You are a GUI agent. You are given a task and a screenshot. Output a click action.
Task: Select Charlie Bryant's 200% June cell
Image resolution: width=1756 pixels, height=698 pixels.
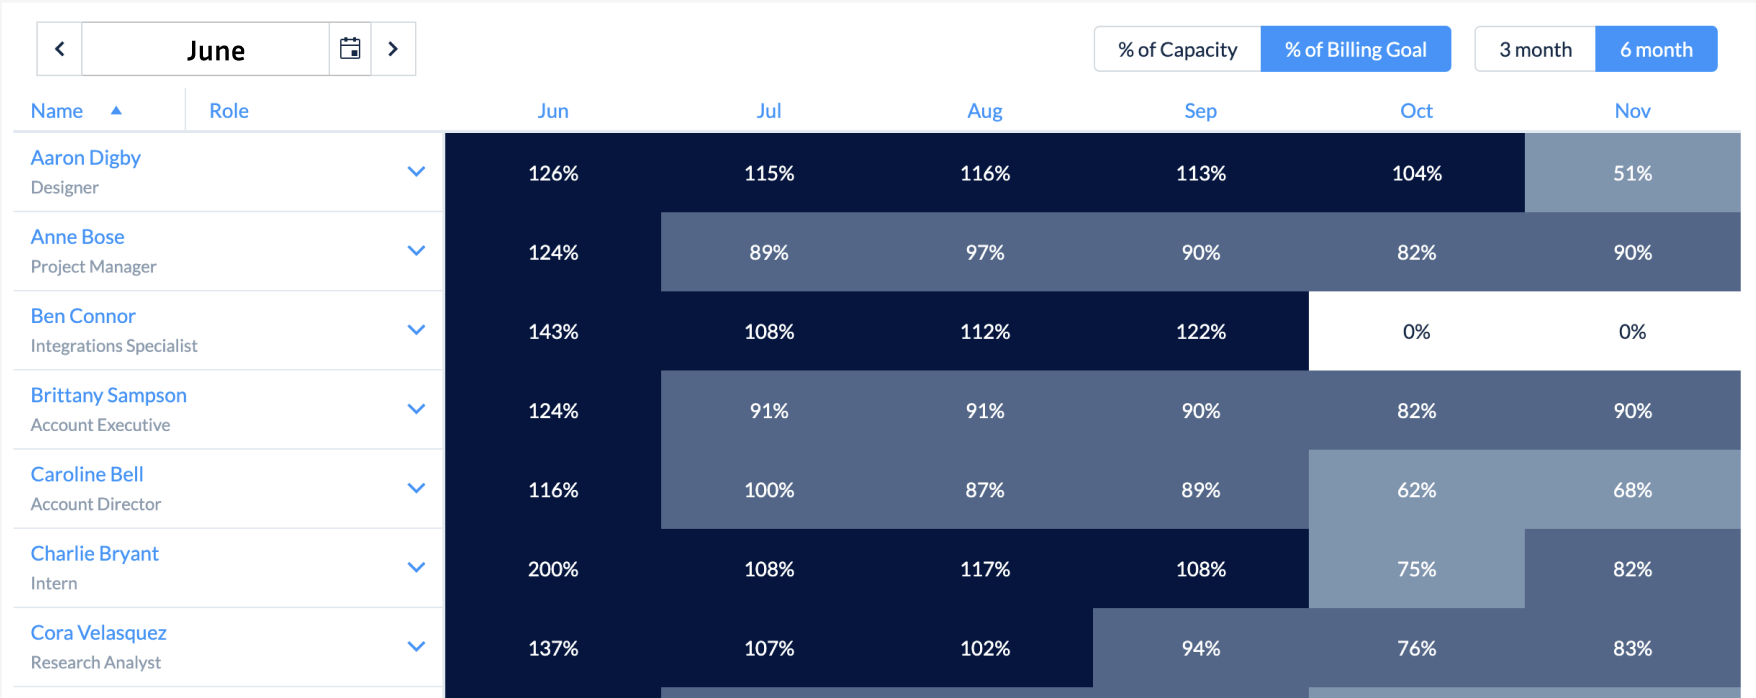552,569
